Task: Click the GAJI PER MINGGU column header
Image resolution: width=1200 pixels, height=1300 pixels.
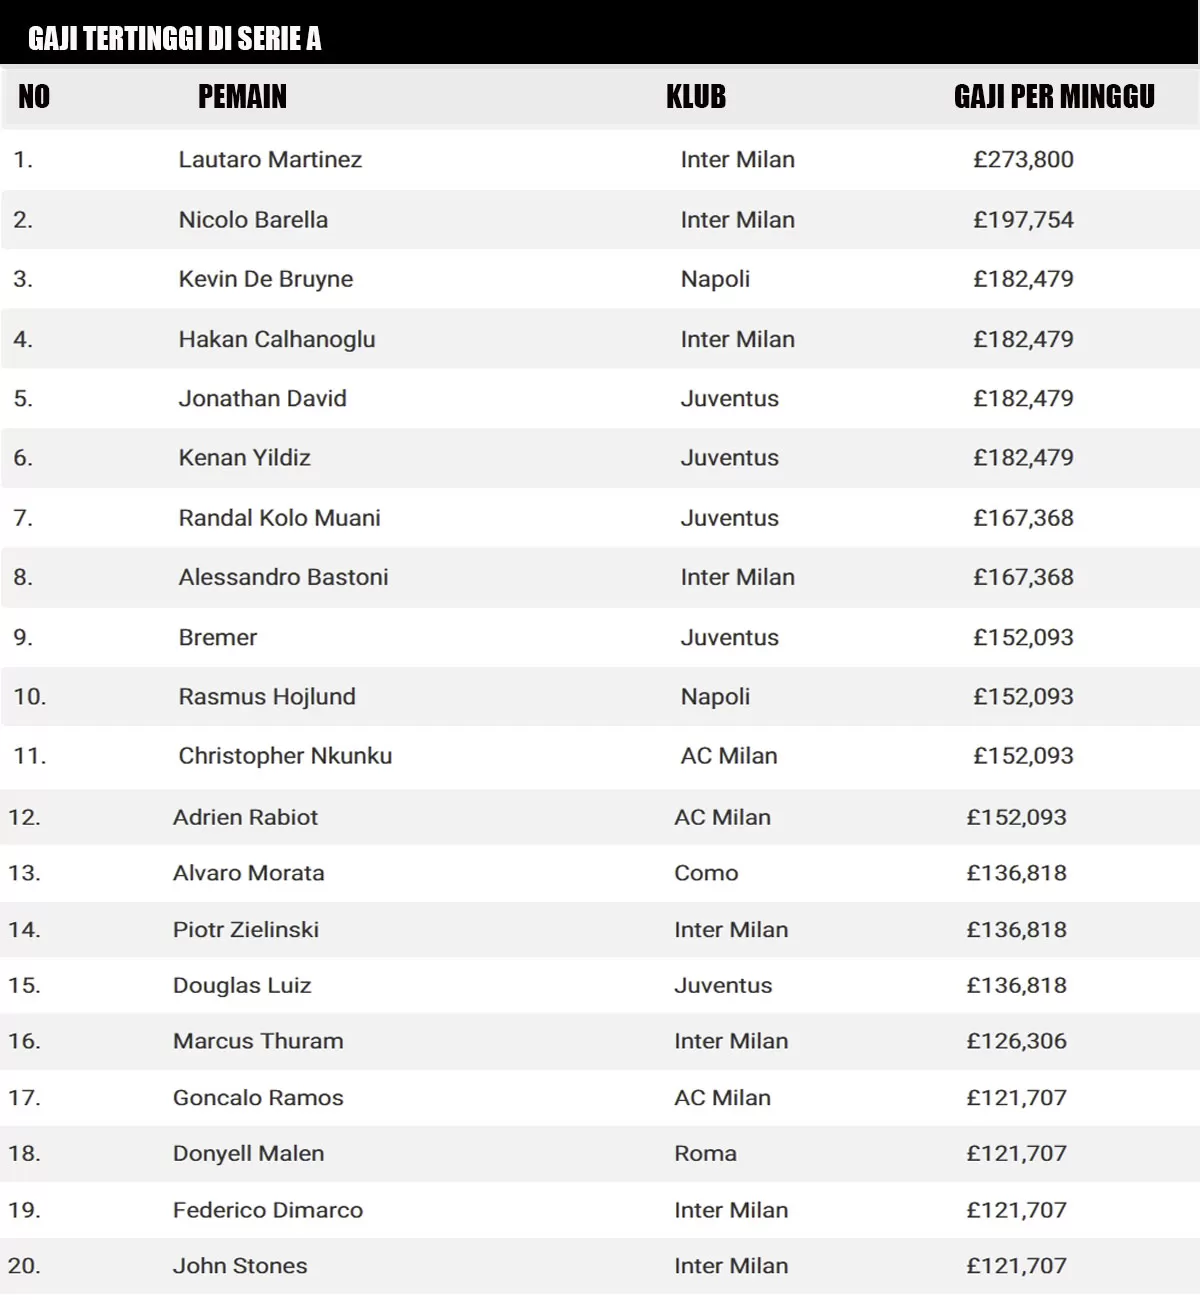Action: point(1054,97)
